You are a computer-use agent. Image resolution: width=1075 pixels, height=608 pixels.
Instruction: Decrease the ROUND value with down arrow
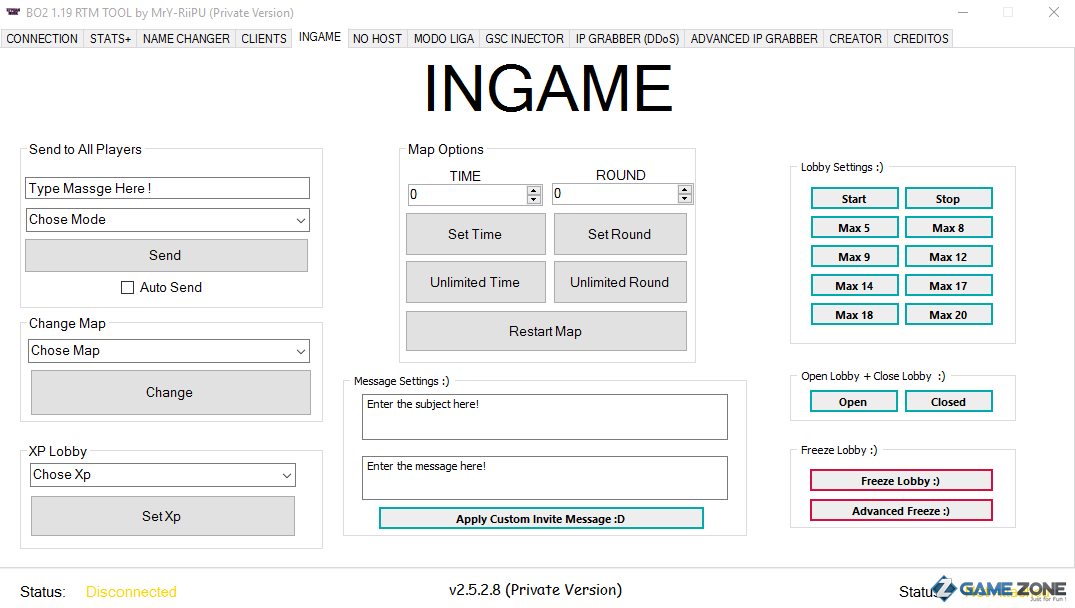tap(684, 199)
